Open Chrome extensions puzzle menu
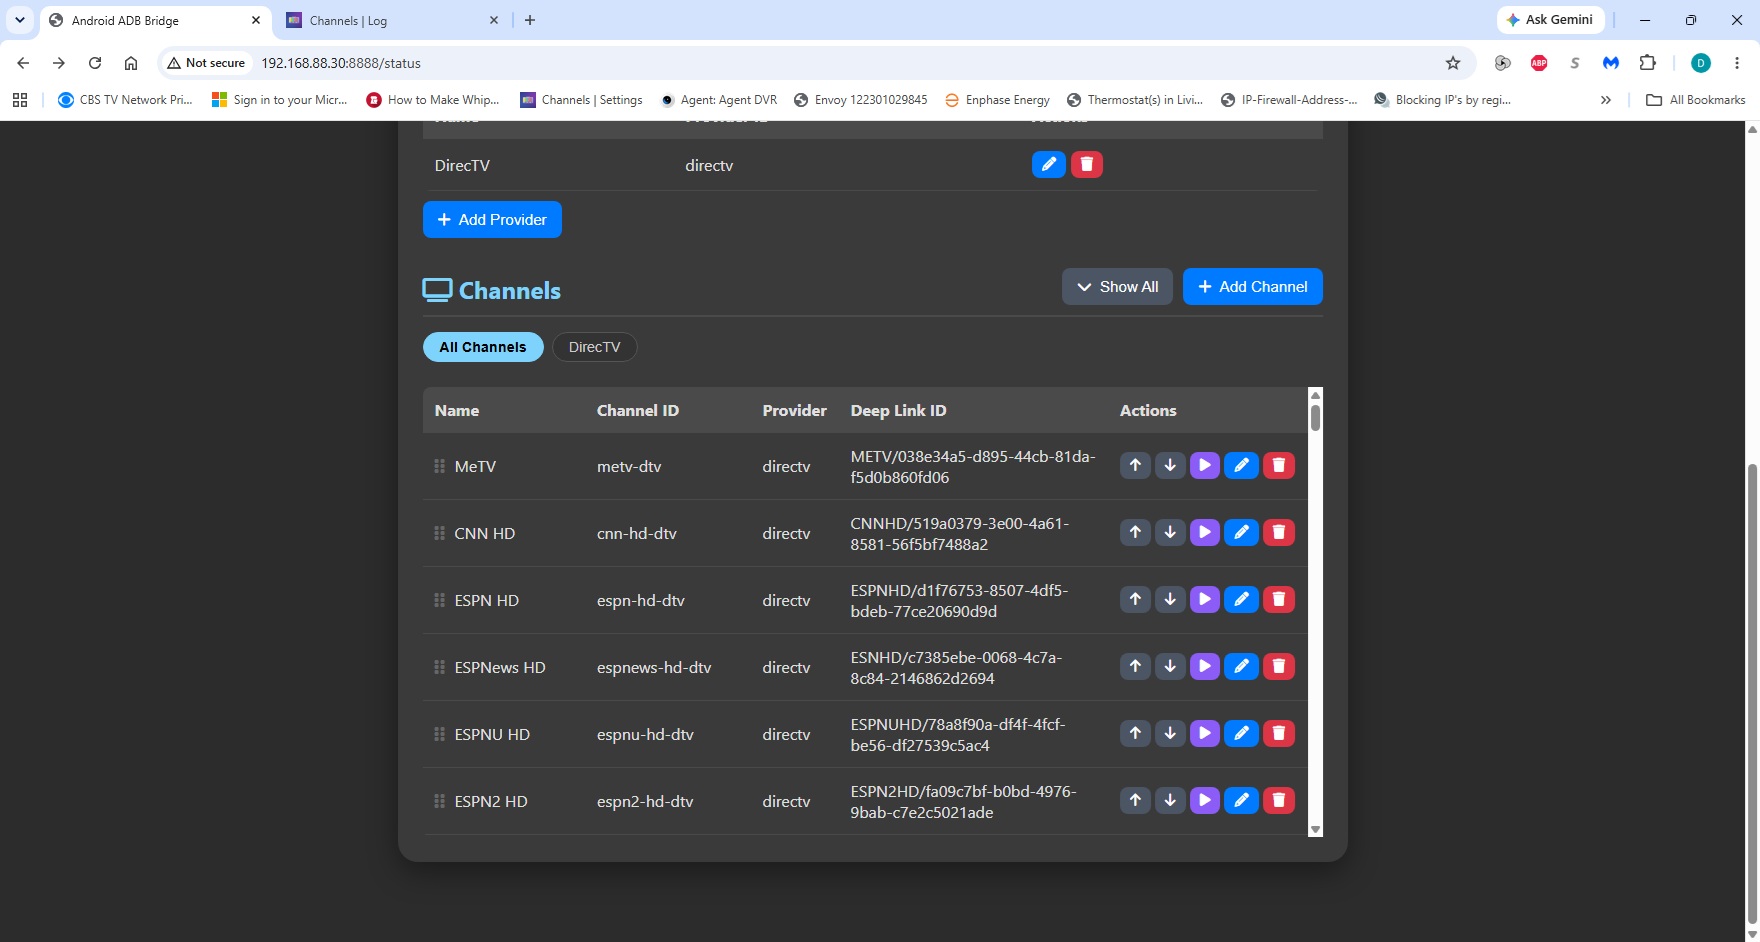This screenshot has height=942, width=1760. (1648, 63)
